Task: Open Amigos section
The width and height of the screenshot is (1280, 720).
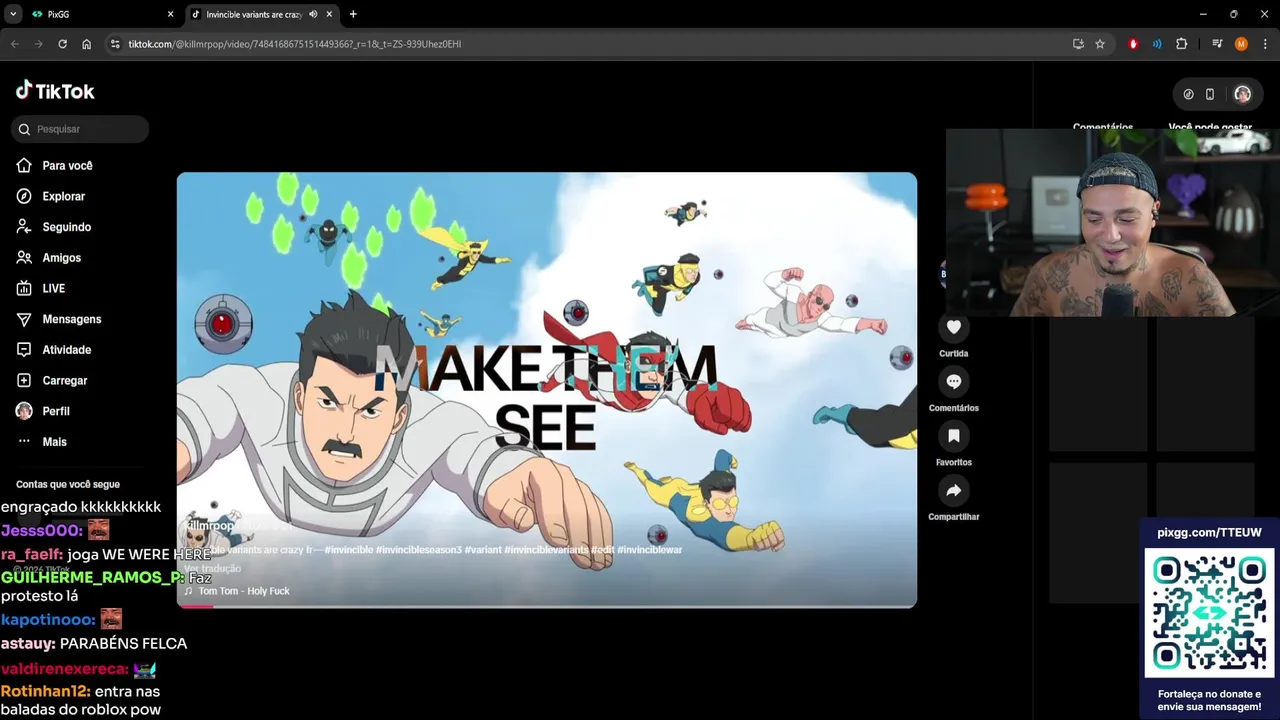Action: (48, 258)
